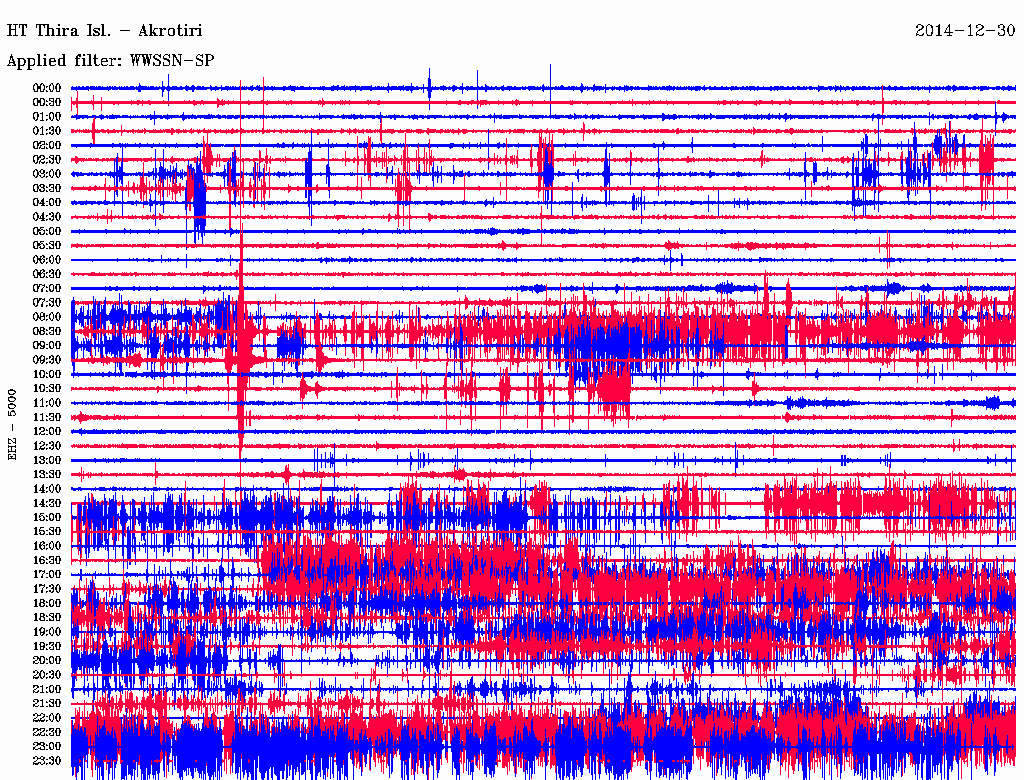This screenshot has width=1024, height=780.
Task: Select the 16:30 time label
Action: [47, 561]
